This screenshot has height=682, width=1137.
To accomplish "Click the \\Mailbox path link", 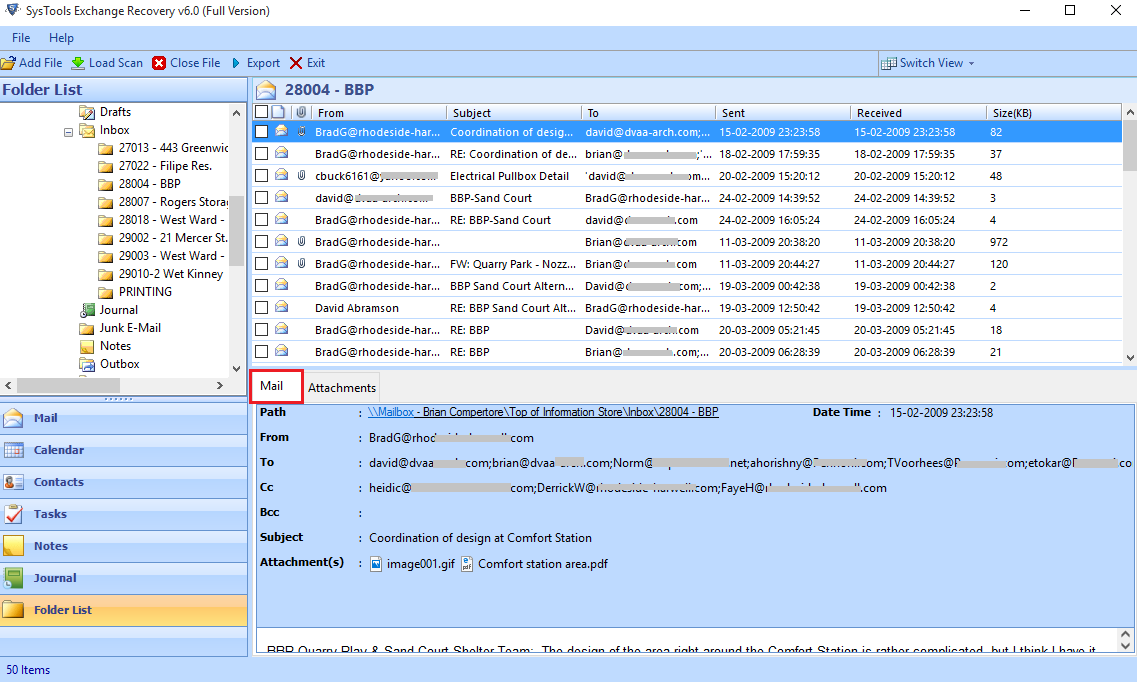I will click(x=391, y=412).
